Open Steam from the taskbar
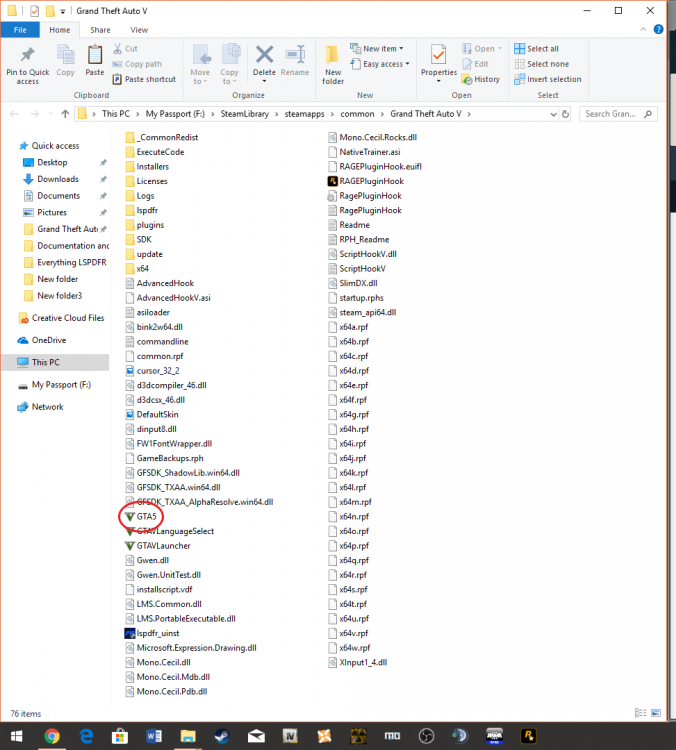 pyautogui.click(x=222, y=736)
